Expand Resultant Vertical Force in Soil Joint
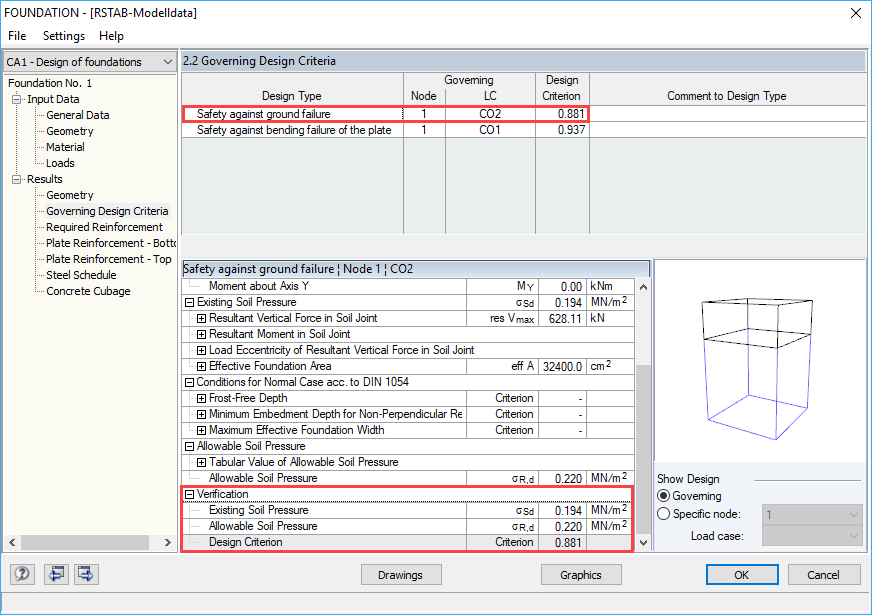The image size is (872, 615). tap(201, 319)
